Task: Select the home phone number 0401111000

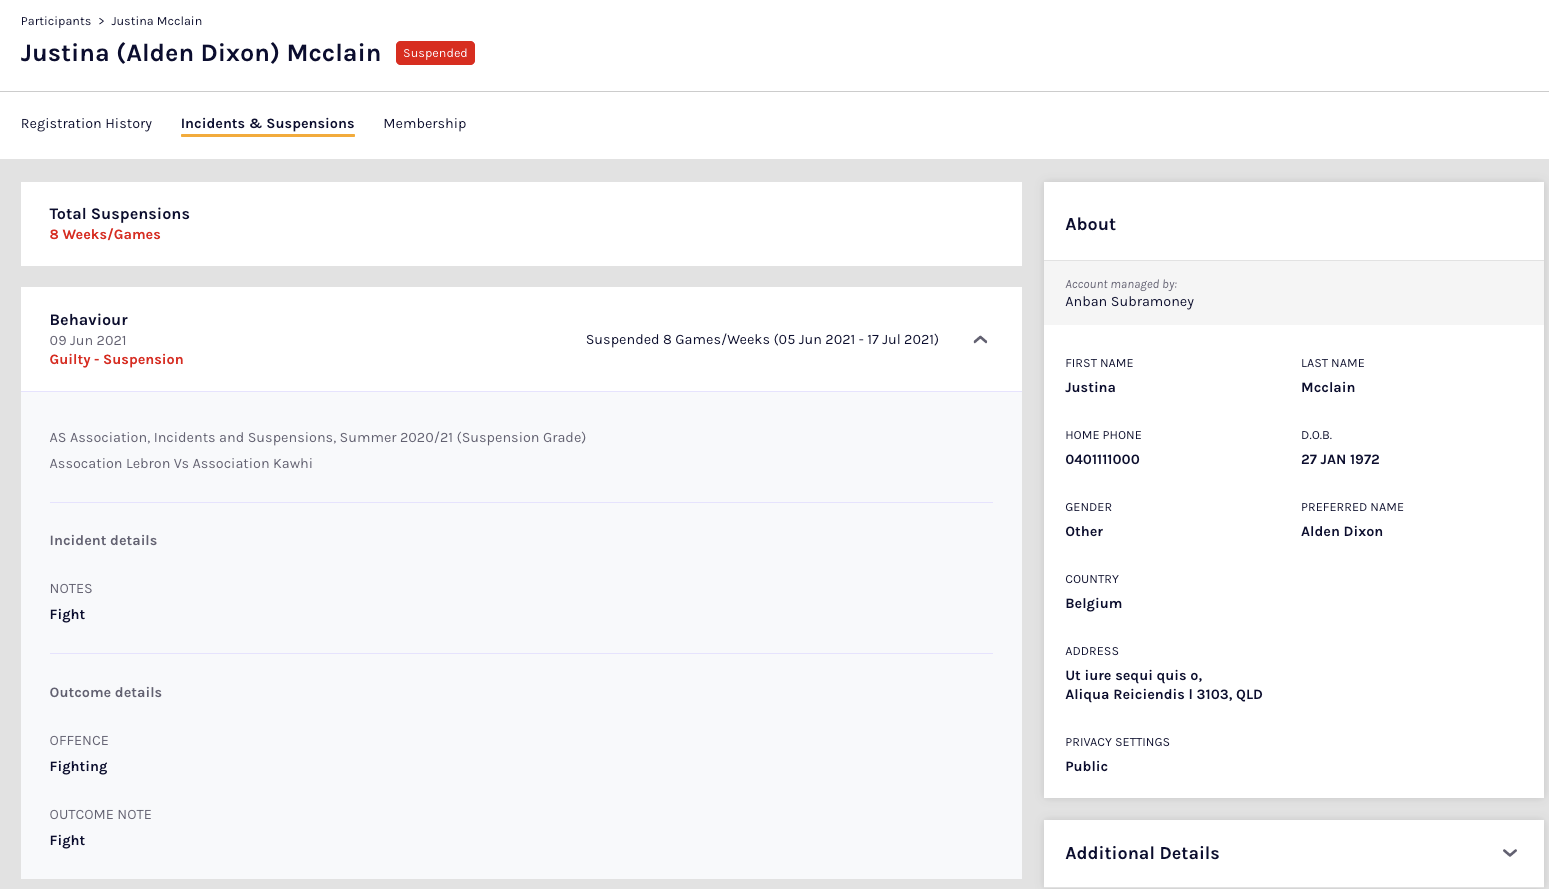Action: click(1102, 460)
